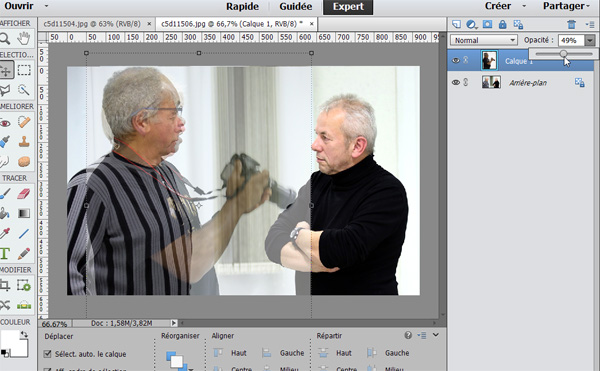The height and width of the screenshot is (371, 600).
Task: Select the Rectangular Marquee tool
Action: [24, 70]
